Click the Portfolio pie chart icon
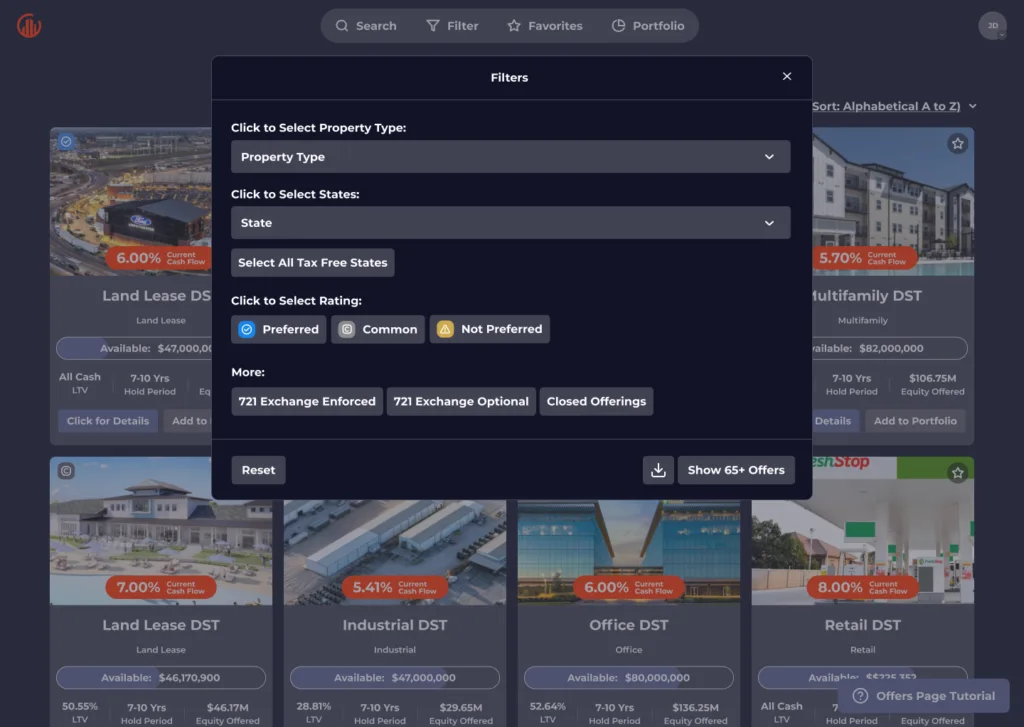The width and height of the screenshot is (1024, 727). (618, 25)
